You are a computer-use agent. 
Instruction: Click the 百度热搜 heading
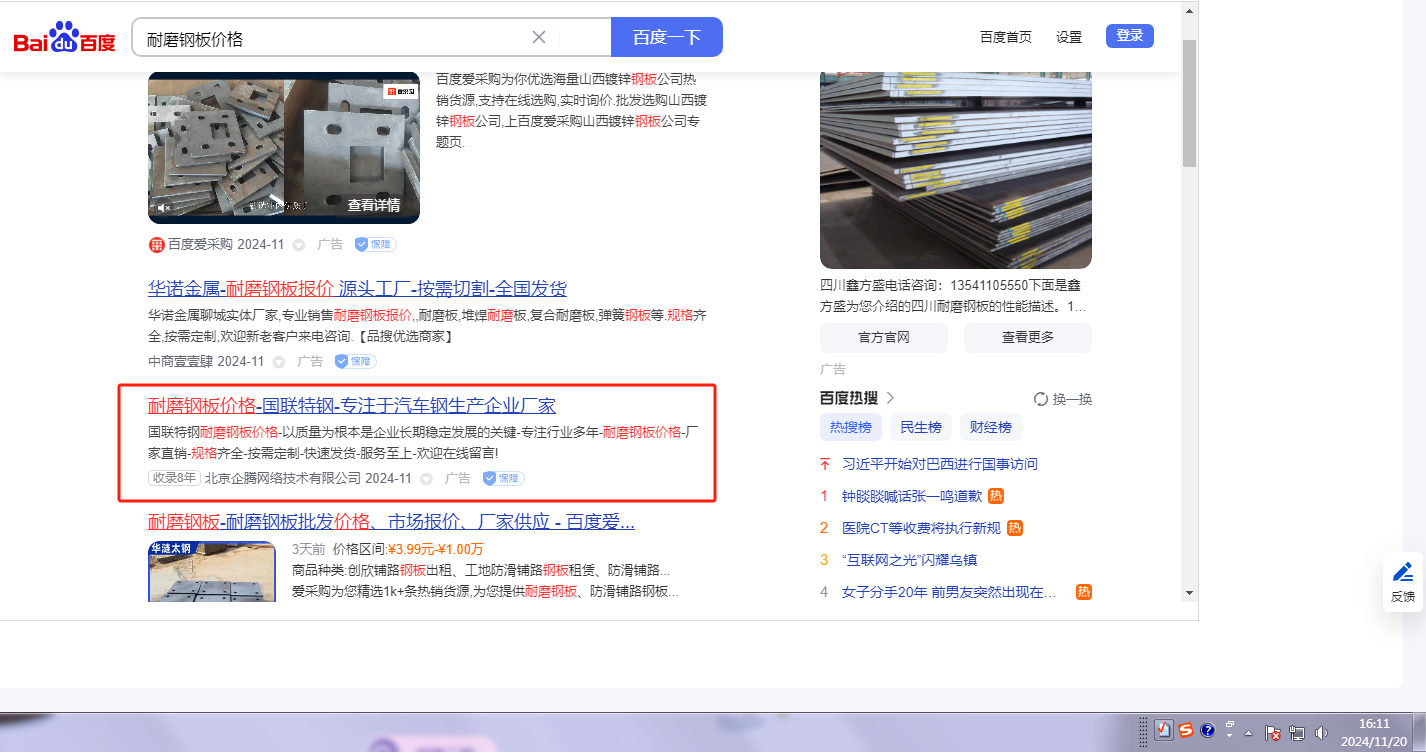[850, 398]
